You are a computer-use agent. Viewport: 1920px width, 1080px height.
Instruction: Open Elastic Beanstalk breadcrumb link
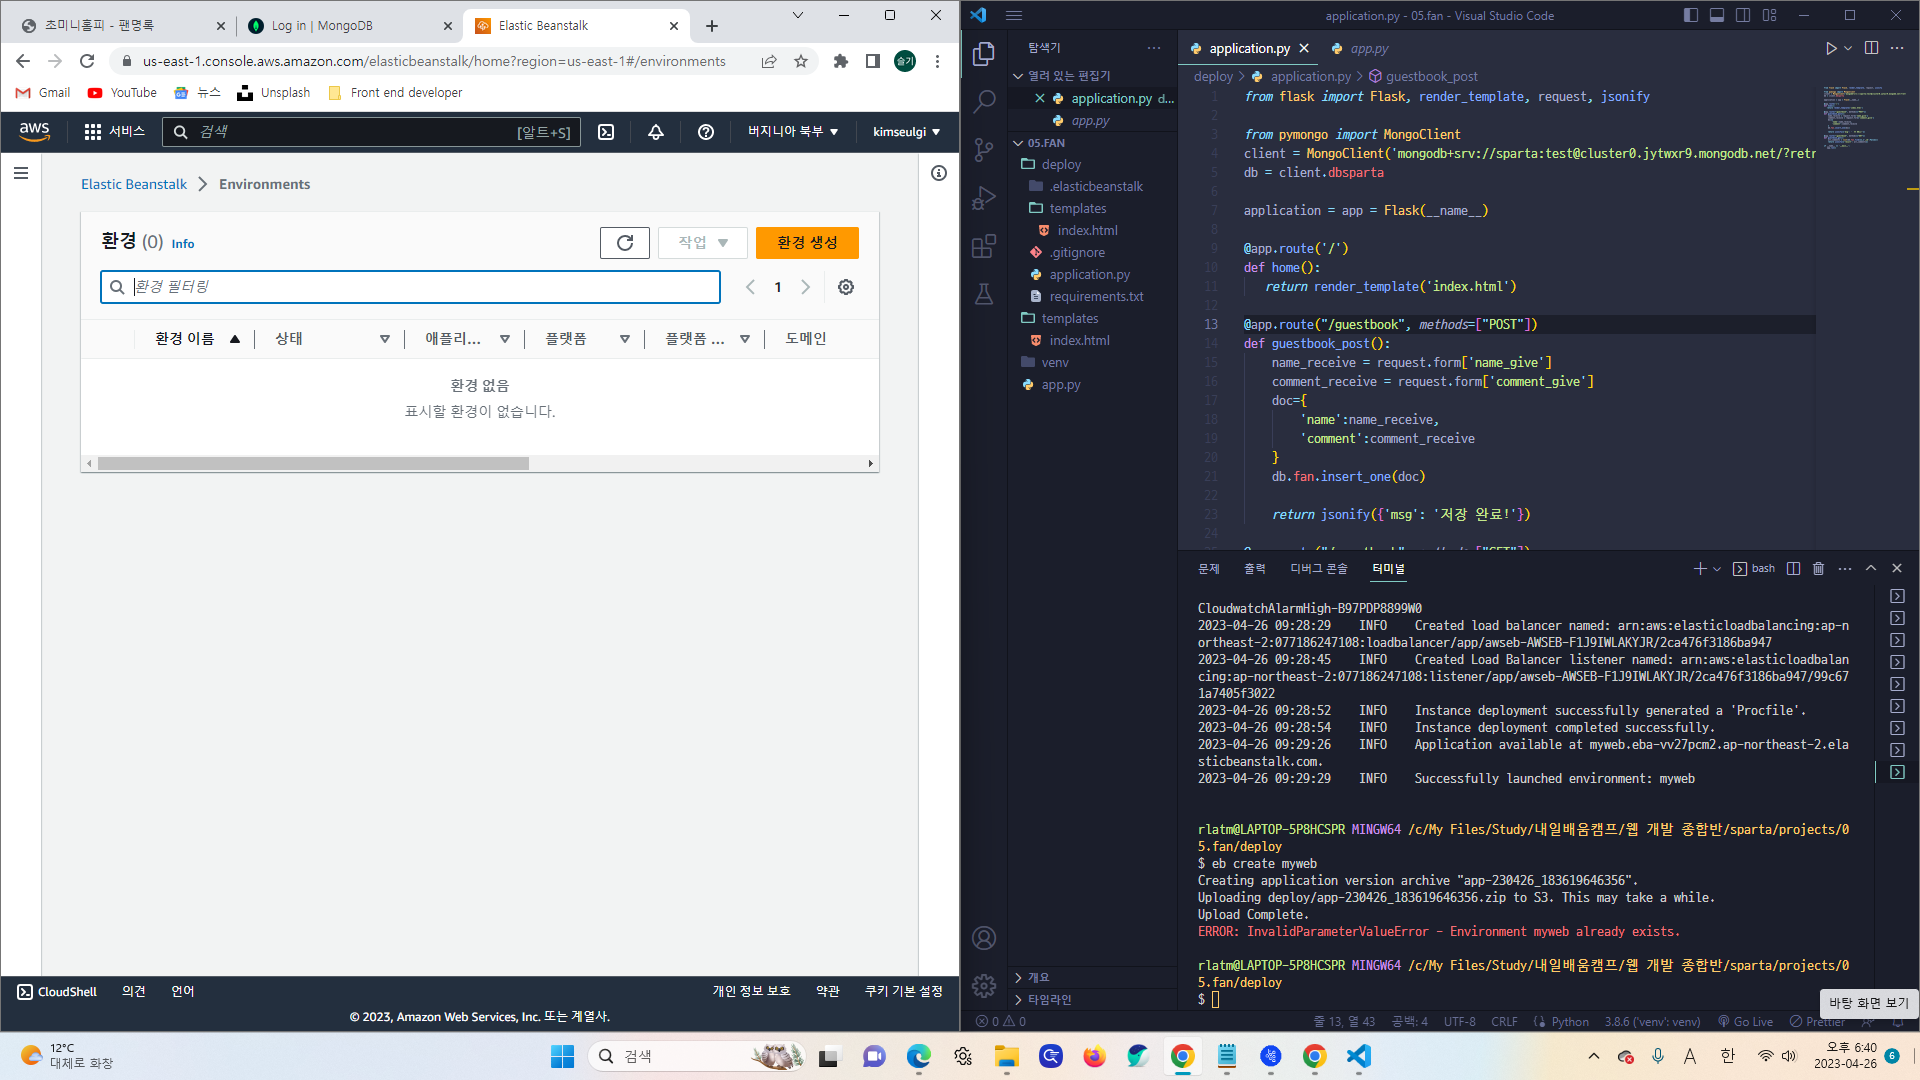(x=134, y=184)
